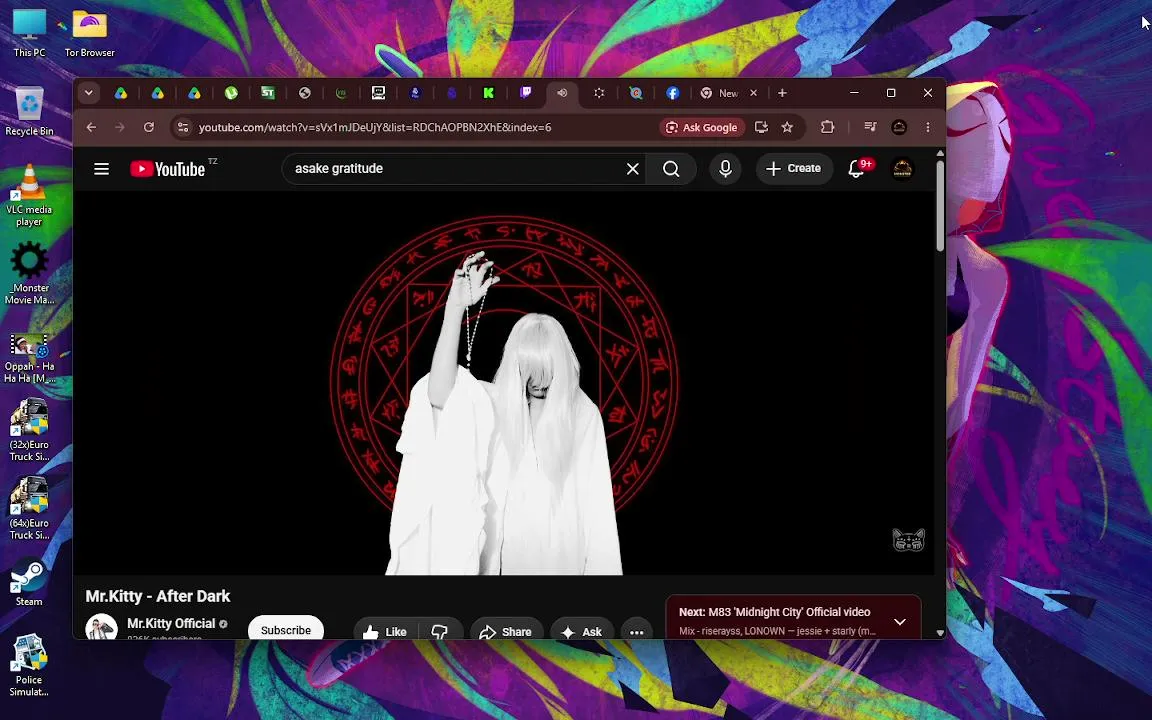Select Police Simulator desktop shortcut
The image size is (1152, 720).
pyautogui.click(x=29, y=665)
